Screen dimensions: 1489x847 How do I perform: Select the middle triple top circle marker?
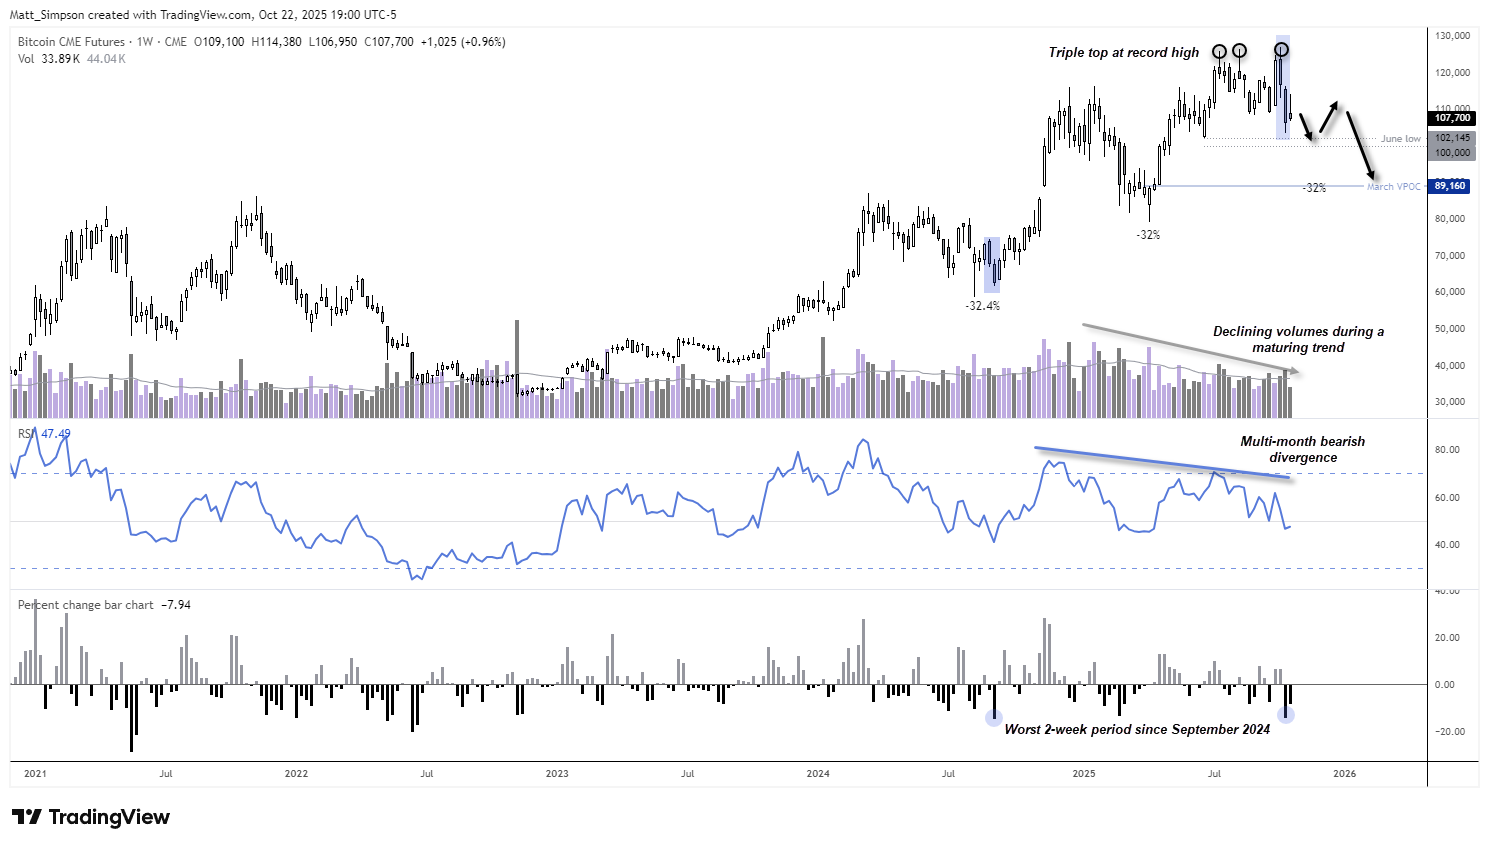click(x=1239, y=51)
